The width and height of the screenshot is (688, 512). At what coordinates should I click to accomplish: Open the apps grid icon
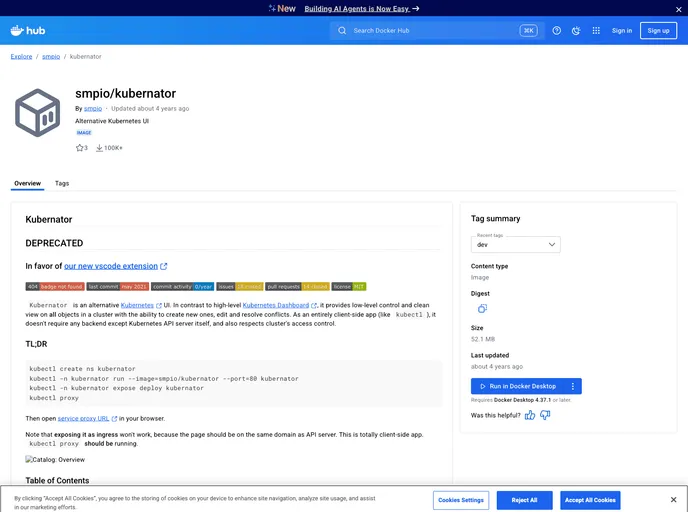(596, 30)
